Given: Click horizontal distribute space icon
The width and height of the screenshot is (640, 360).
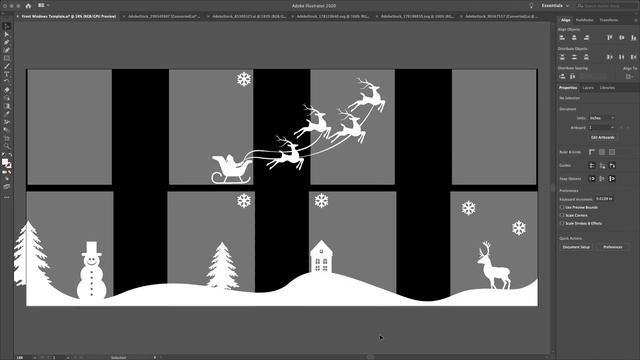Looking at the screenshot, I should 573,76.
